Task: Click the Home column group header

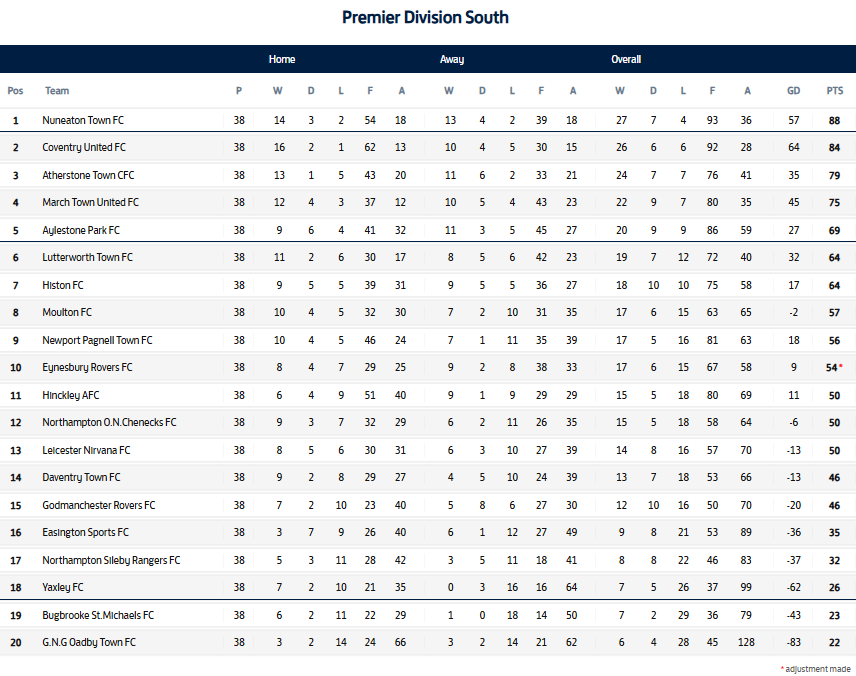Action: [x=282, y=60]
